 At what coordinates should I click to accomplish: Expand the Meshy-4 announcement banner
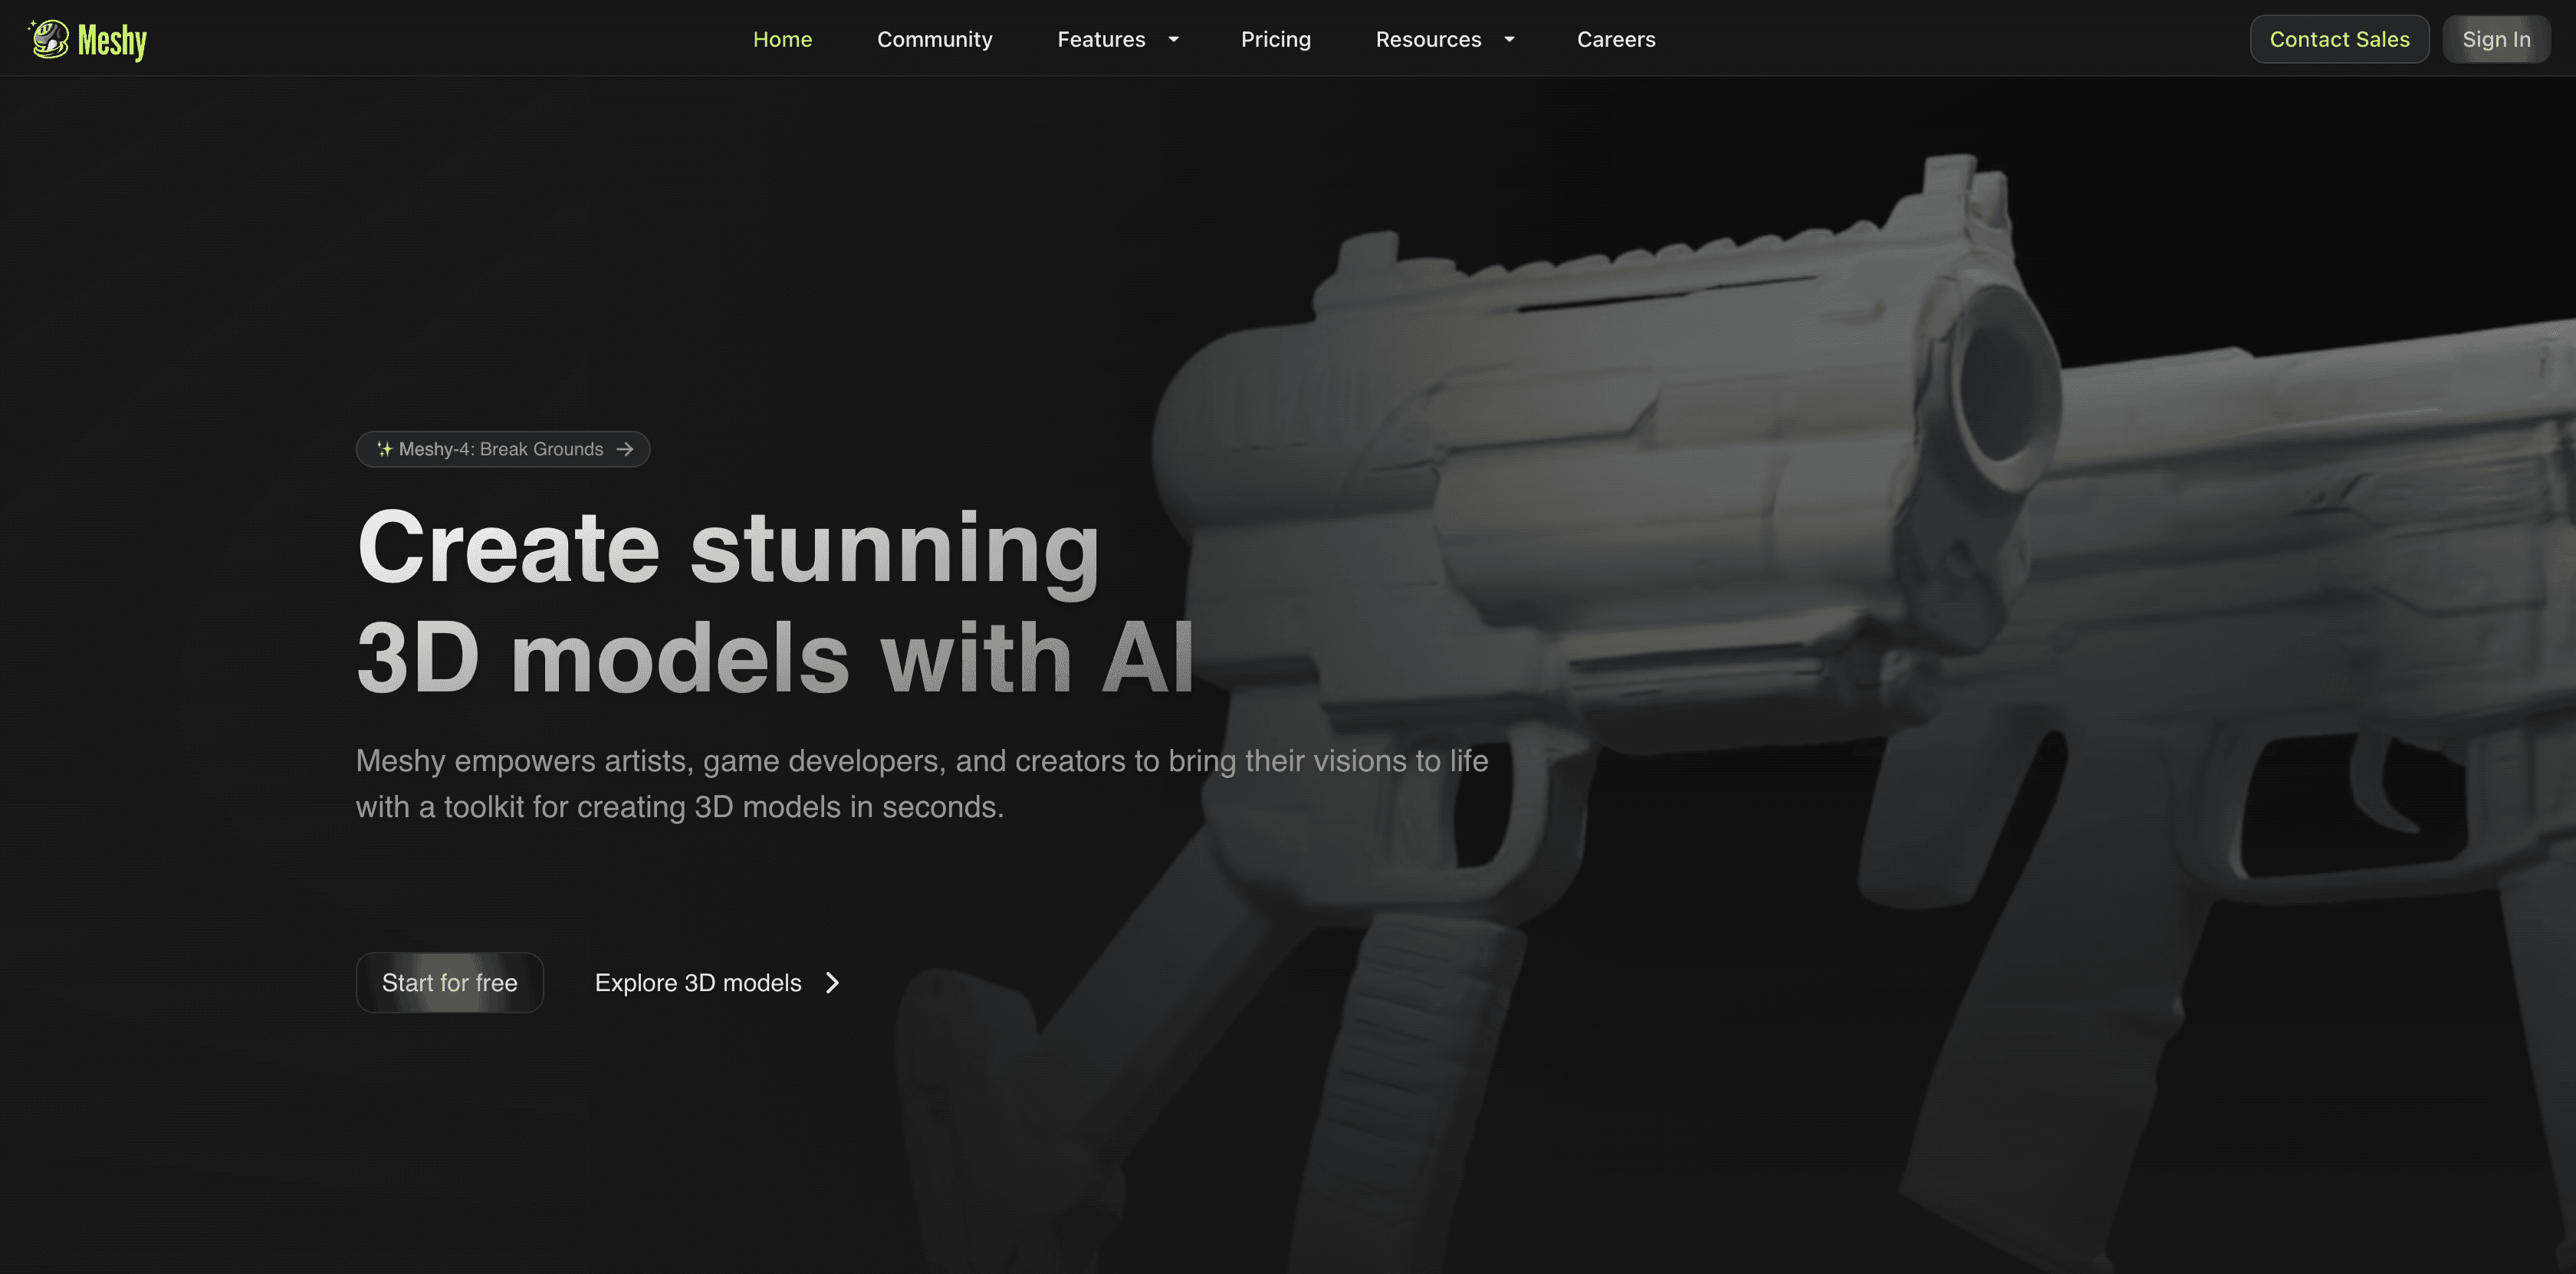tap(503, 447)
